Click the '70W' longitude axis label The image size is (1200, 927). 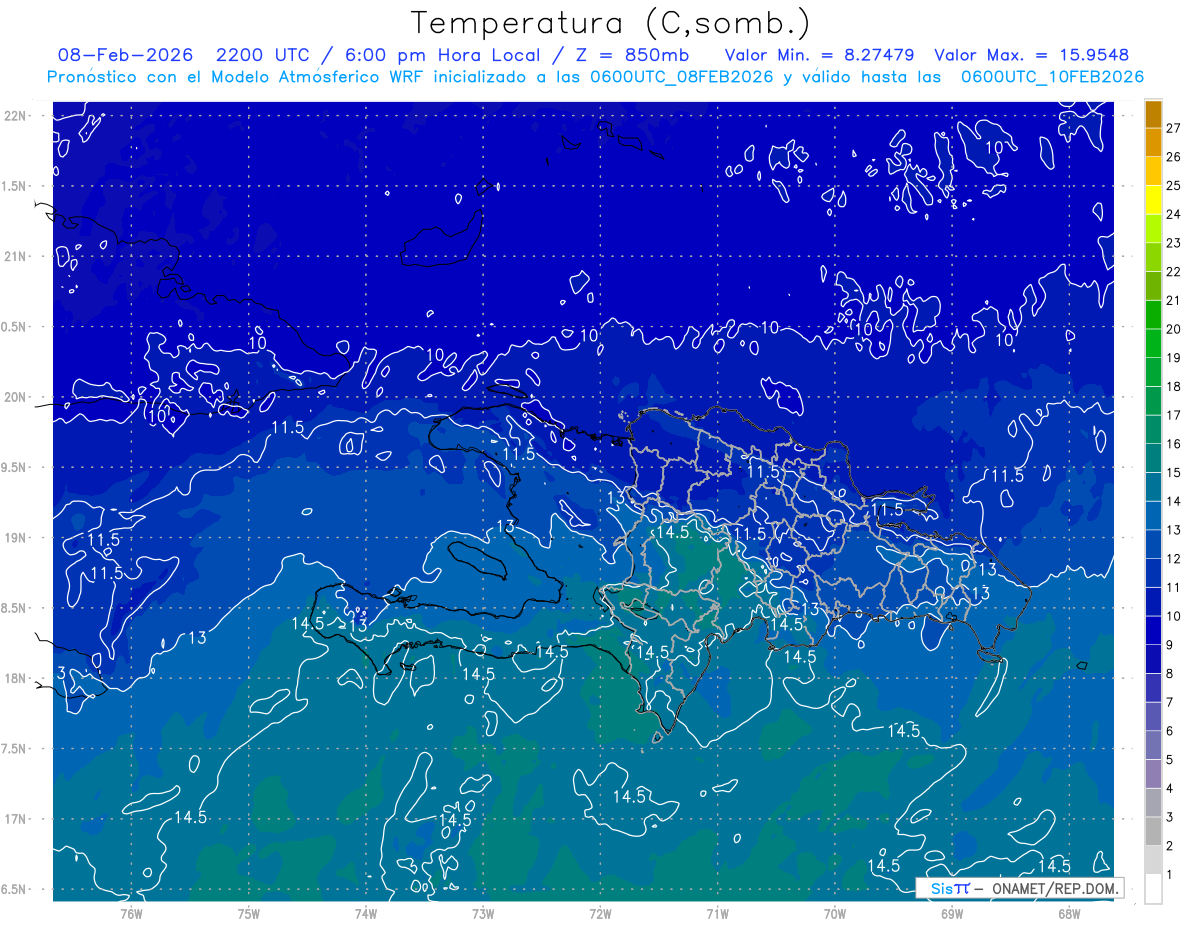pos(835,914)
